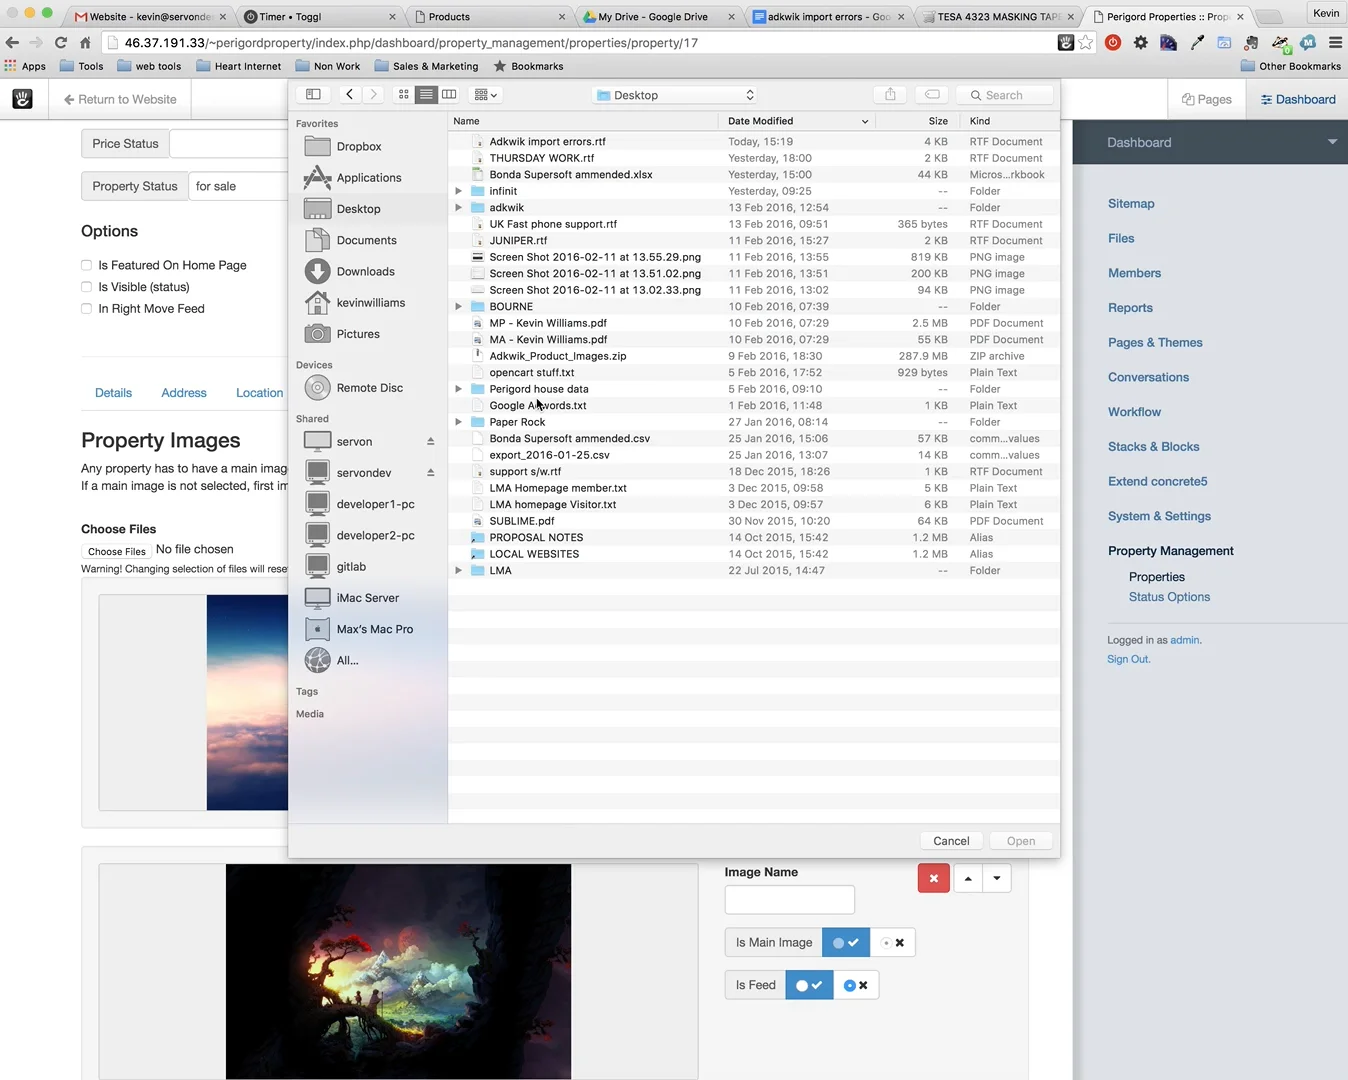Screen dimensions: 1348x1080
Task: Open the Products browser tab
Action: click(490, 16)
